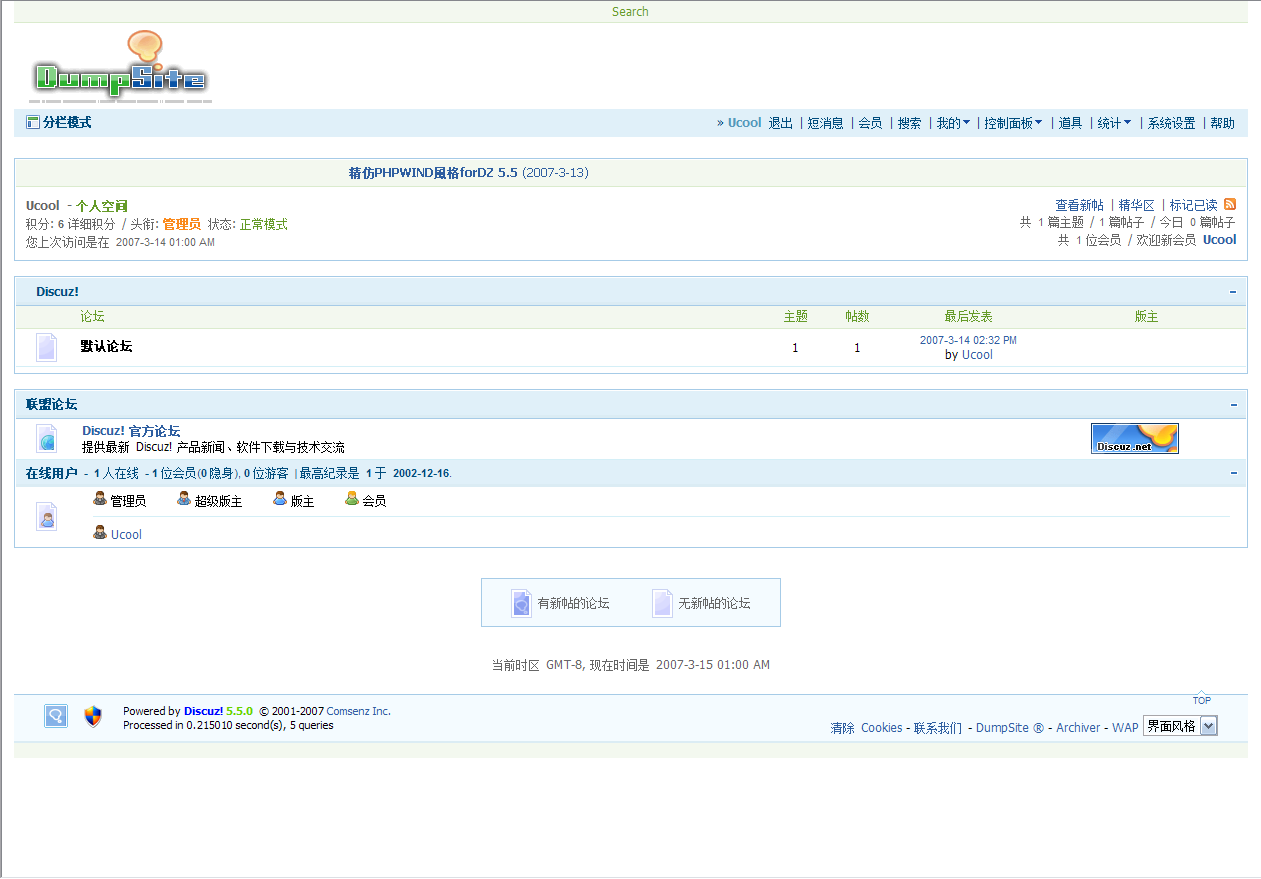Image resolution: width=1261 pixels, height=879 pixels.
Task: Click the Search link at top
Action: point(630,12)
